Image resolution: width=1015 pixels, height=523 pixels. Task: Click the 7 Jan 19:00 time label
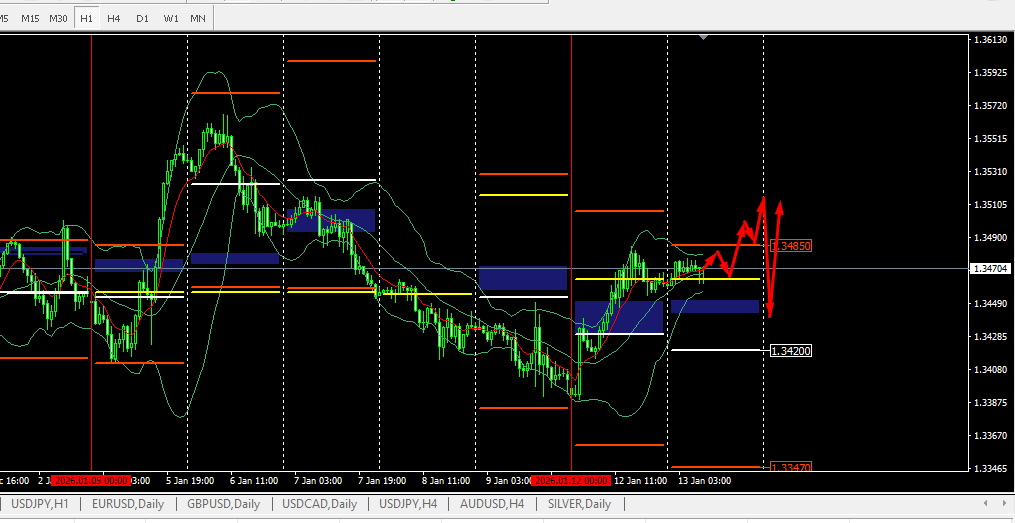click(382, 481)
